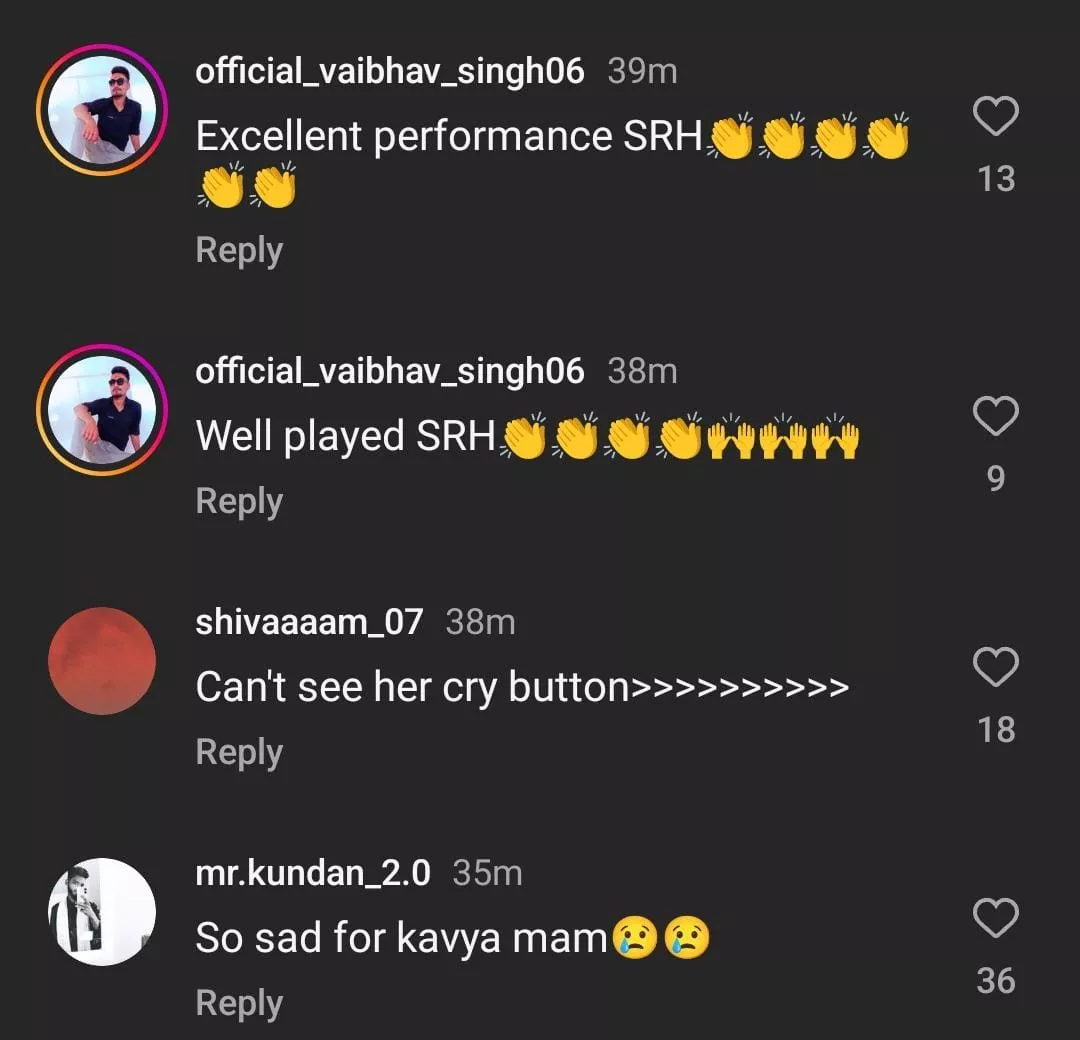The image size is (1080, 1040).
Task: View the 36 likes count
Action: 995,981
